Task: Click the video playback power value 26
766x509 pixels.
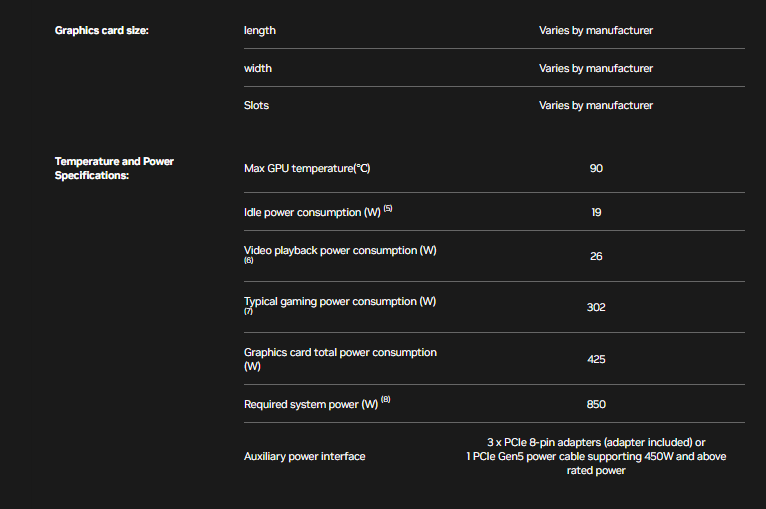Action: tap(596, 256)
